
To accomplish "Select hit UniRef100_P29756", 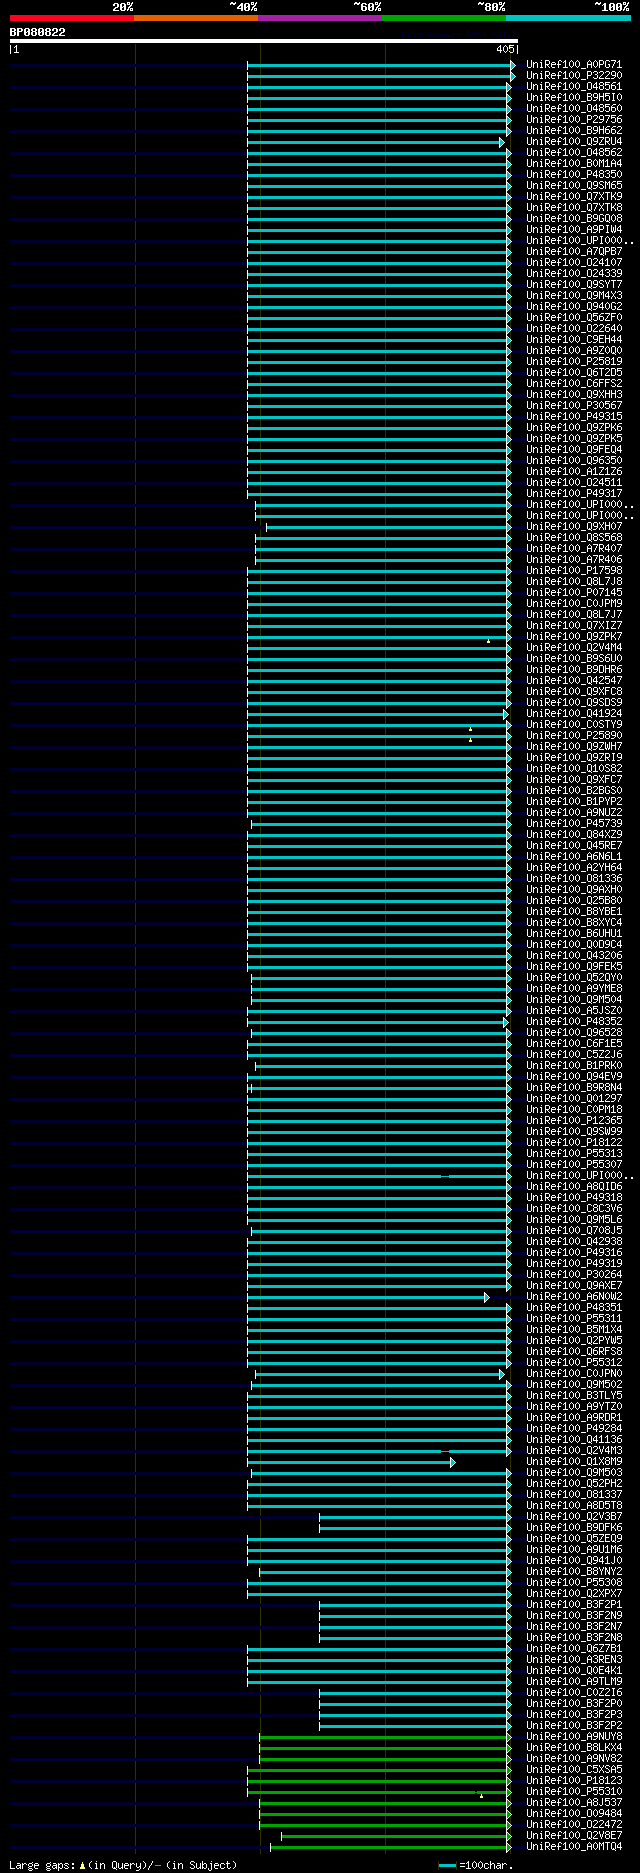I will (574, 120).
